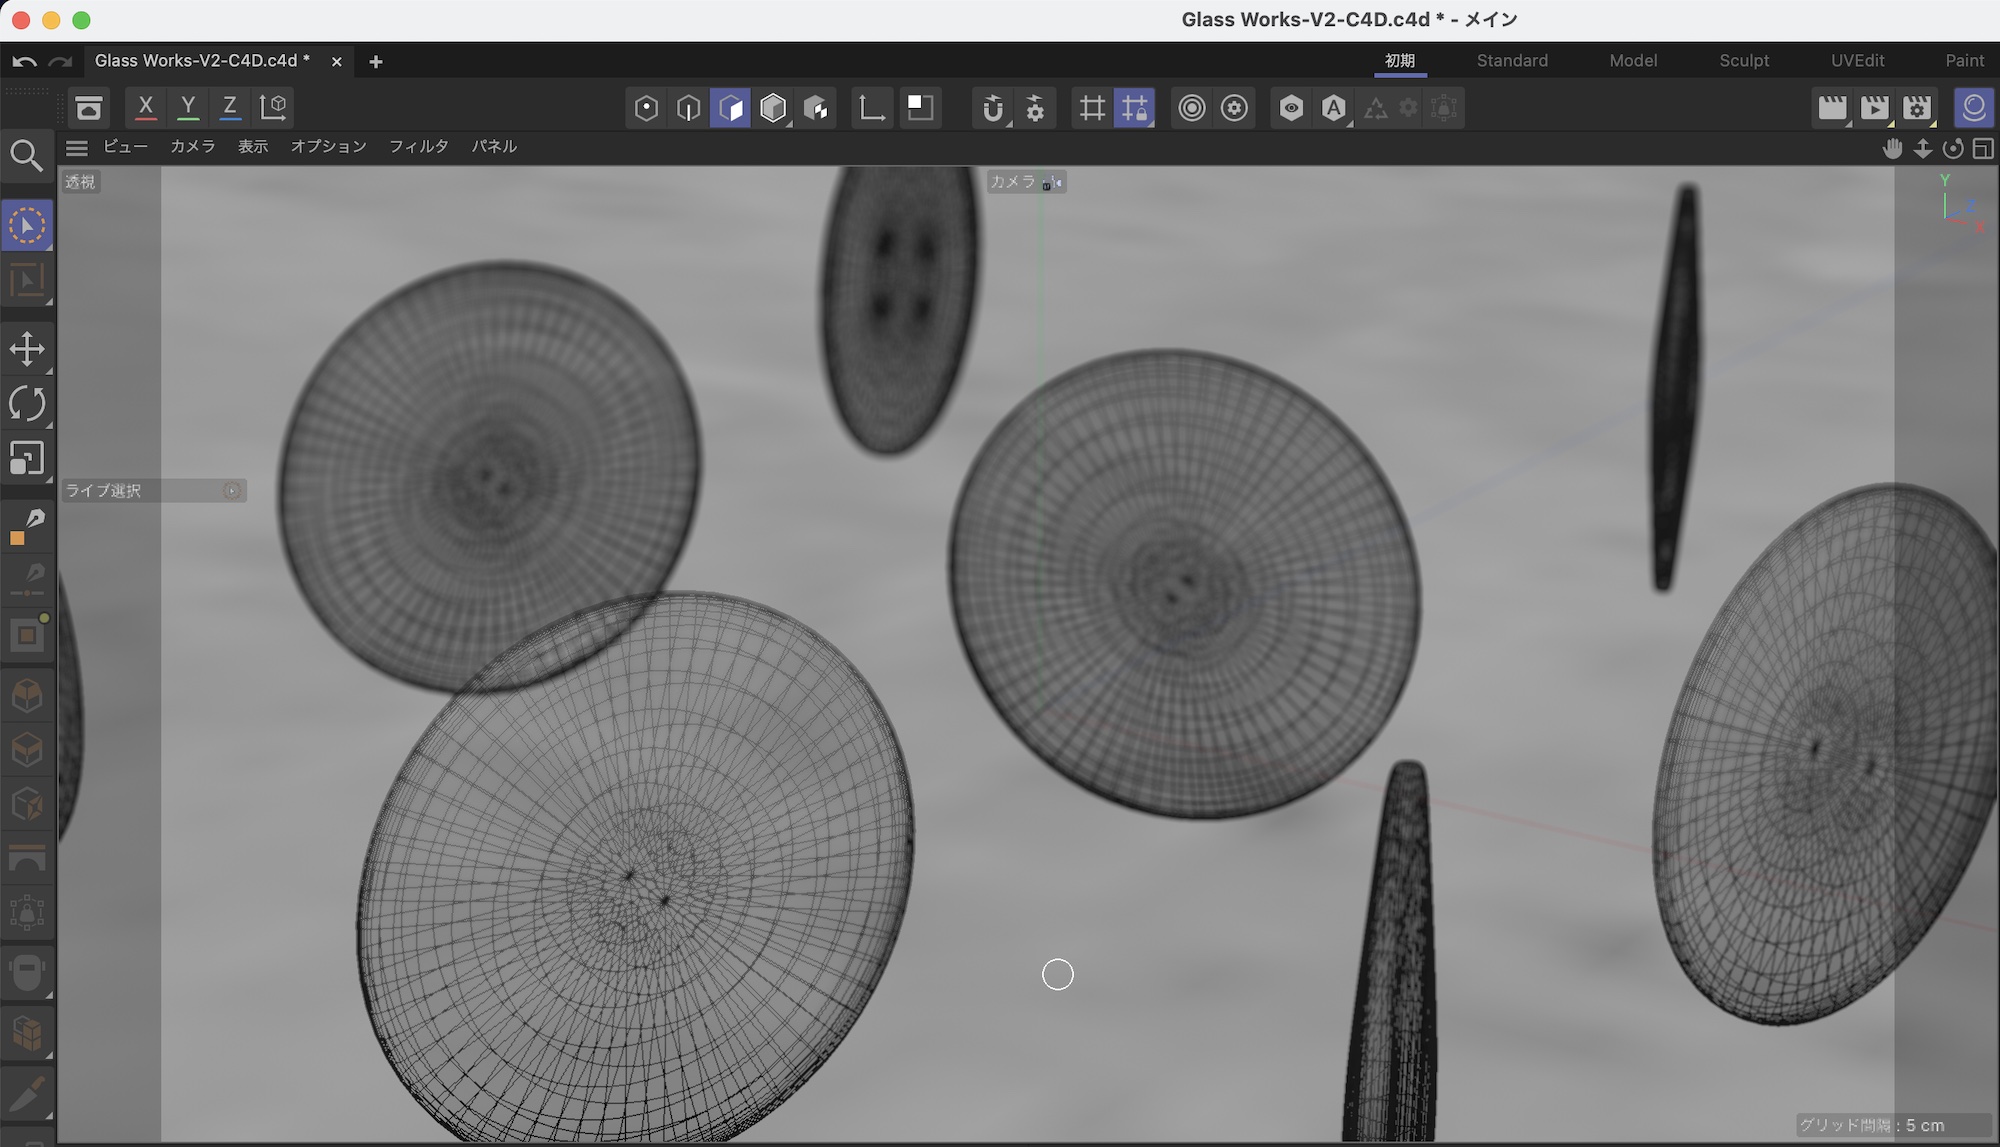Switch to the Sculpt layout tab
The width and height of the screenshot is (2000, 1147).
pyautogui.click(x=1744, y=61)
